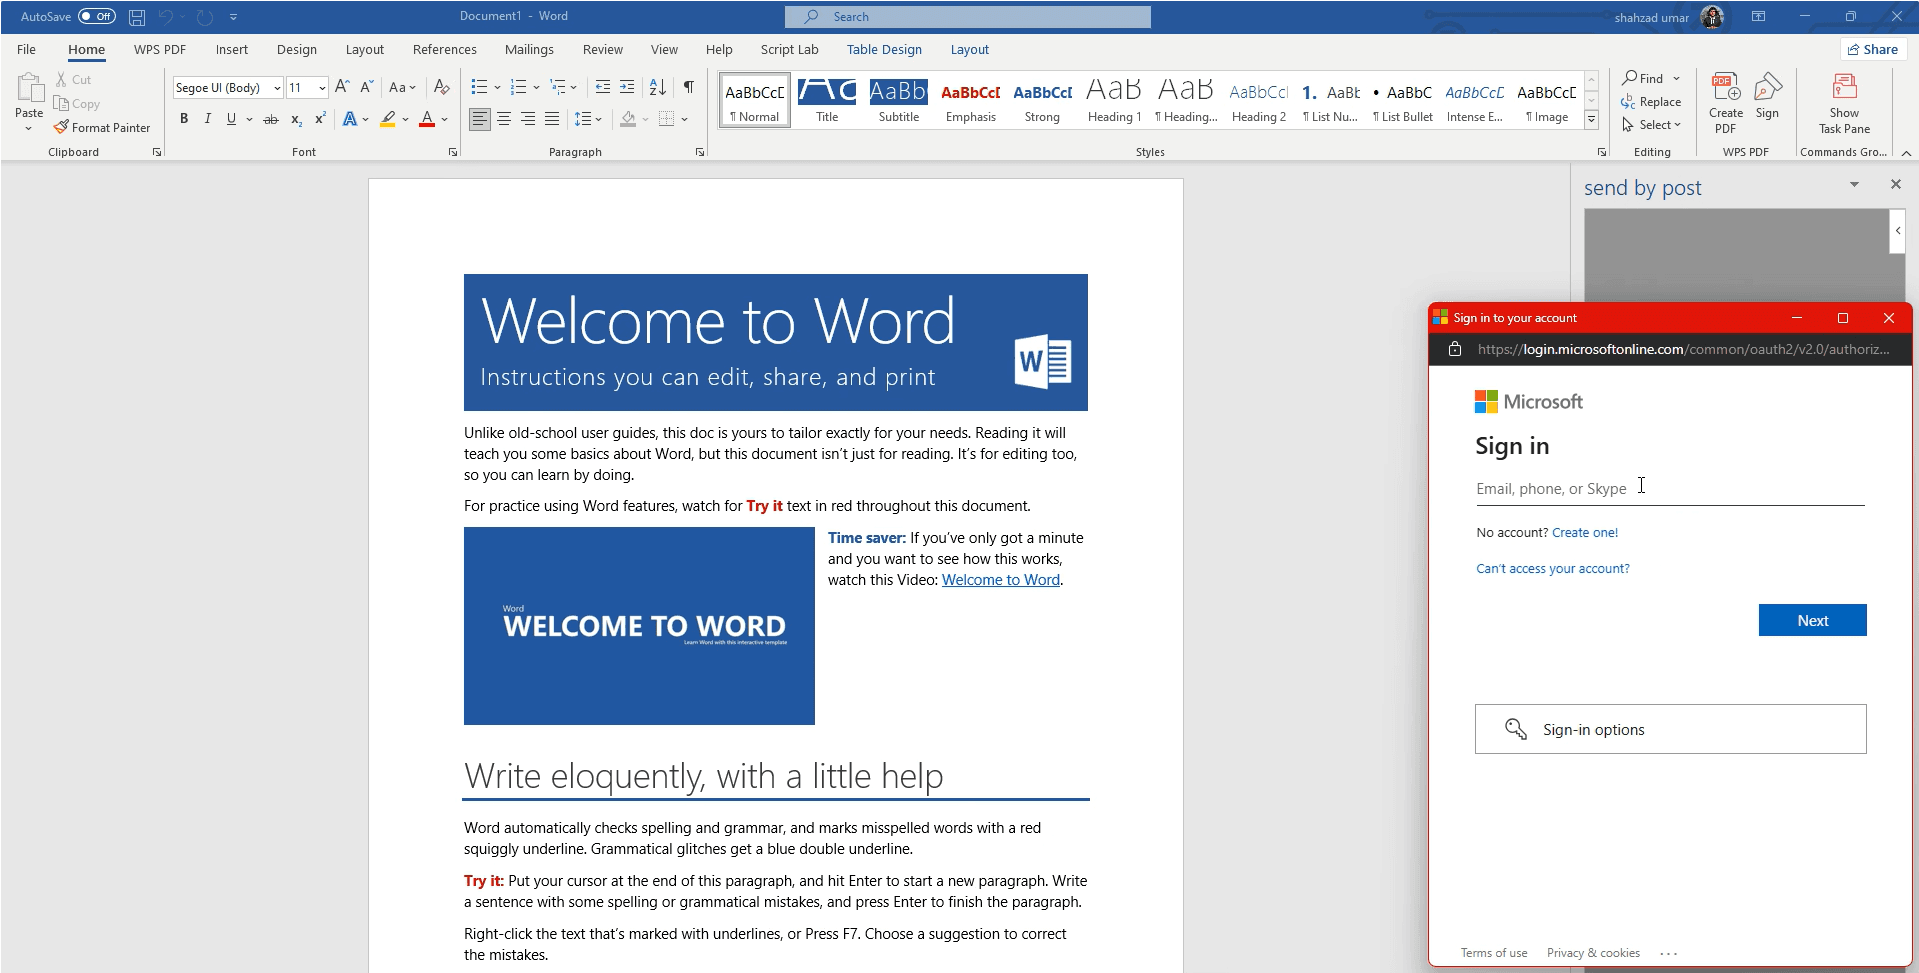
Task: Click the Share button
Action: [x=1873, y=49]
